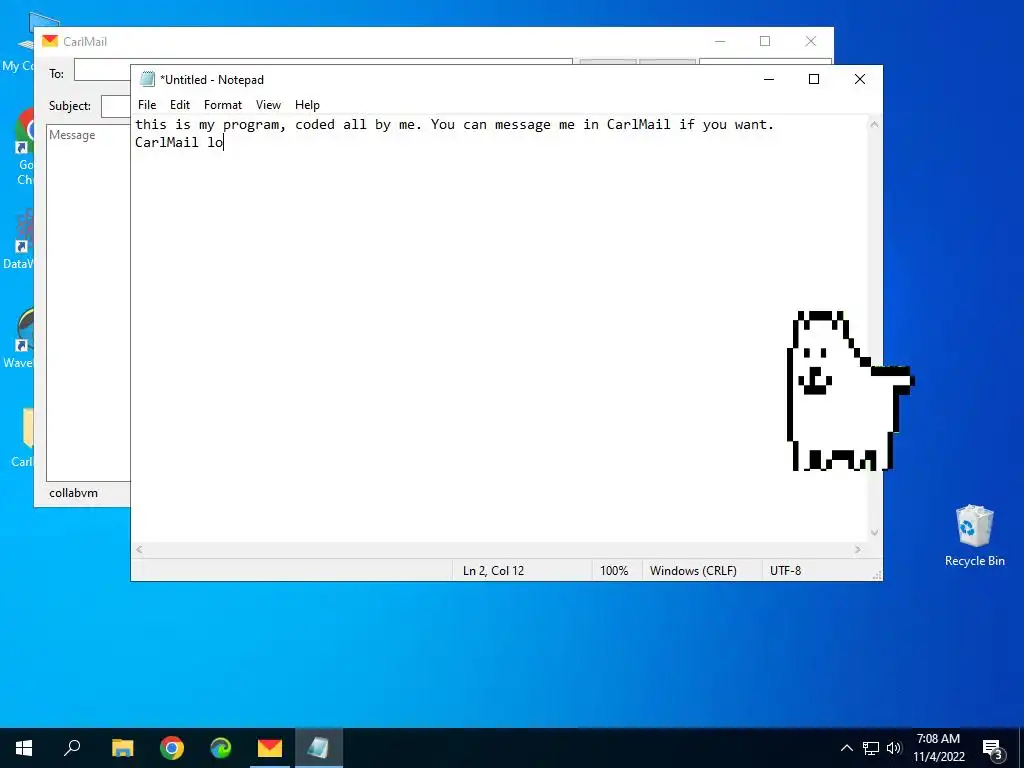This screenshot has height=768, width=1024.
Task: Maximize the Notepad window
Action: click(x=814, y=79)
